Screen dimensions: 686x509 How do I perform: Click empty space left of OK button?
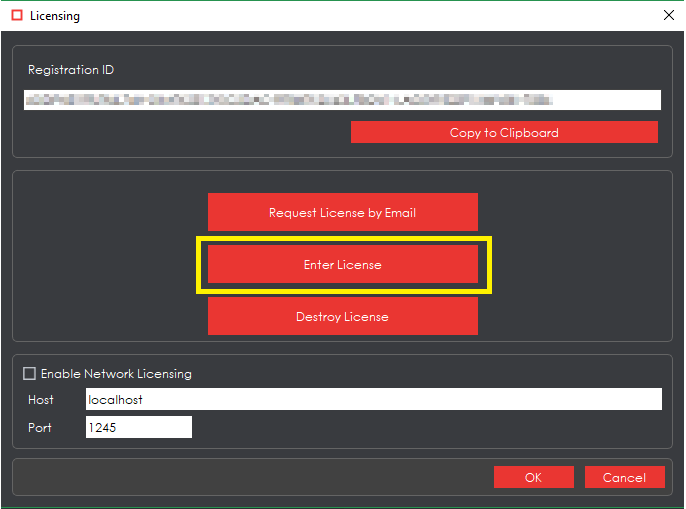click(x=250, y=477)
